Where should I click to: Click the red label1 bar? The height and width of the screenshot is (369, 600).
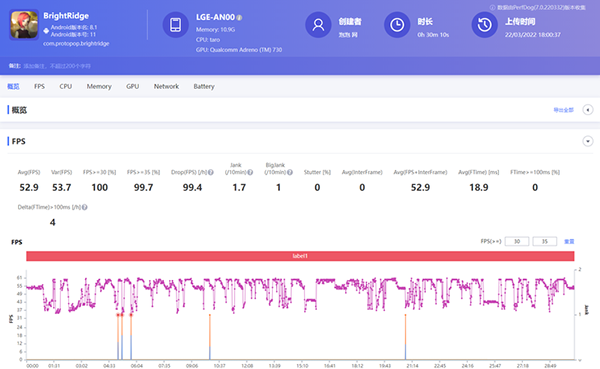click(x=300, y=256)
